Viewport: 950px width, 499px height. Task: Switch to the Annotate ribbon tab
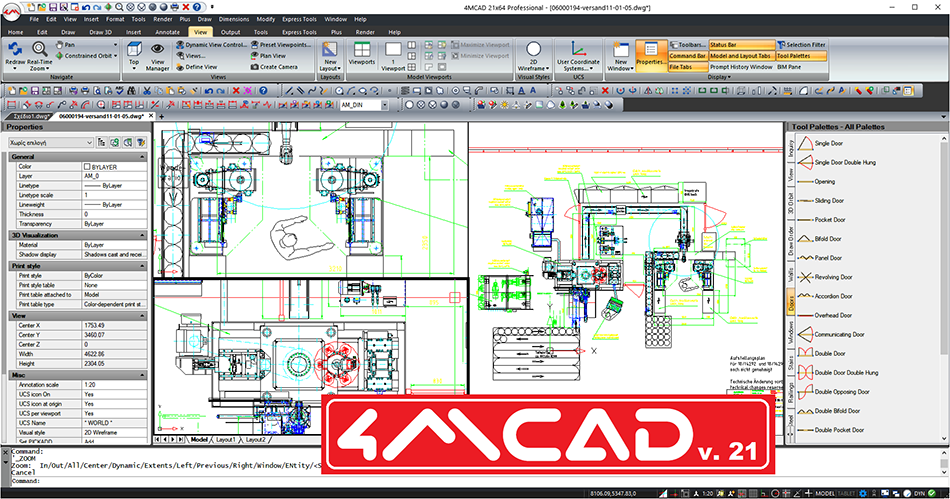(167, 32)
